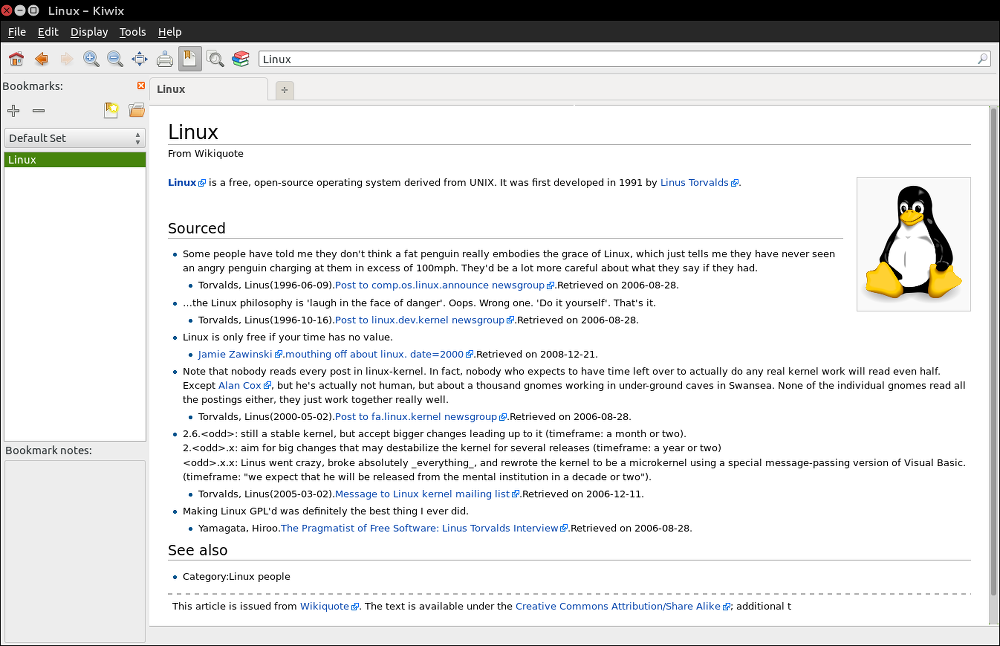Zoom out of the article

(x=115, y=59)
